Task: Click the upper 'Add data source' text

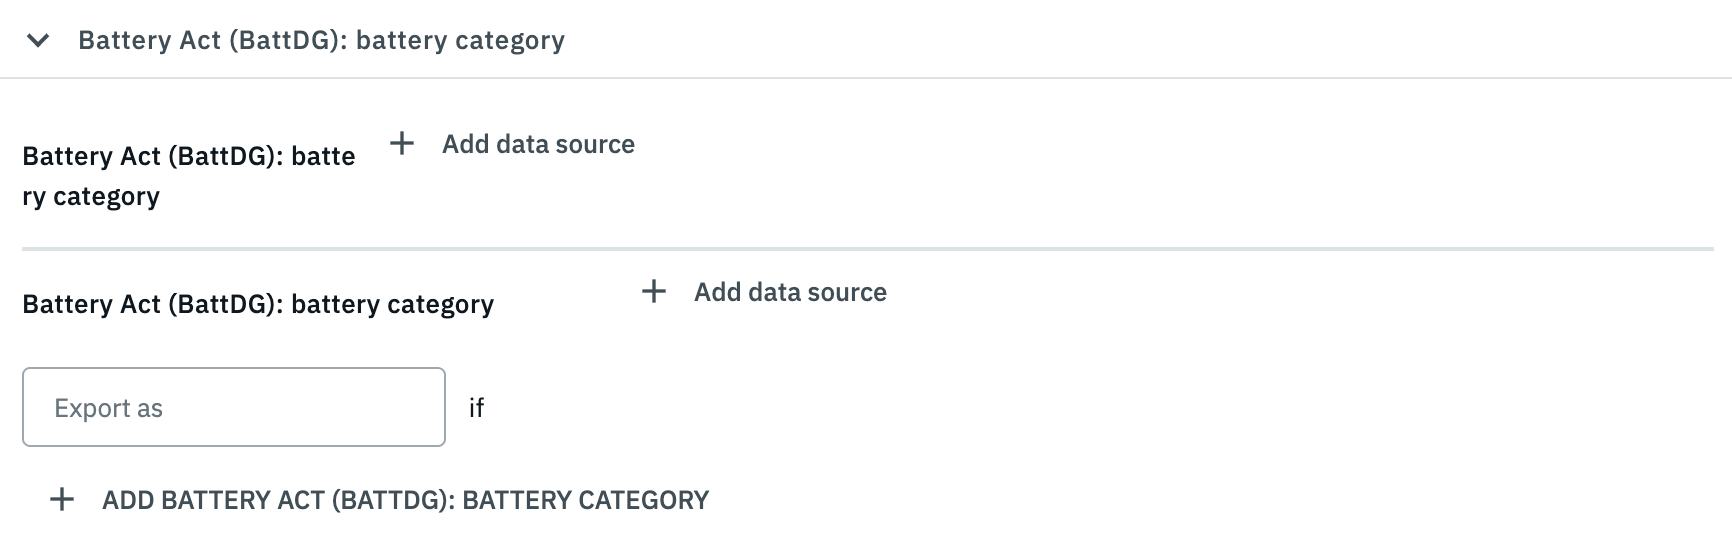Action: pyautogui.click(x=538, y=144)
